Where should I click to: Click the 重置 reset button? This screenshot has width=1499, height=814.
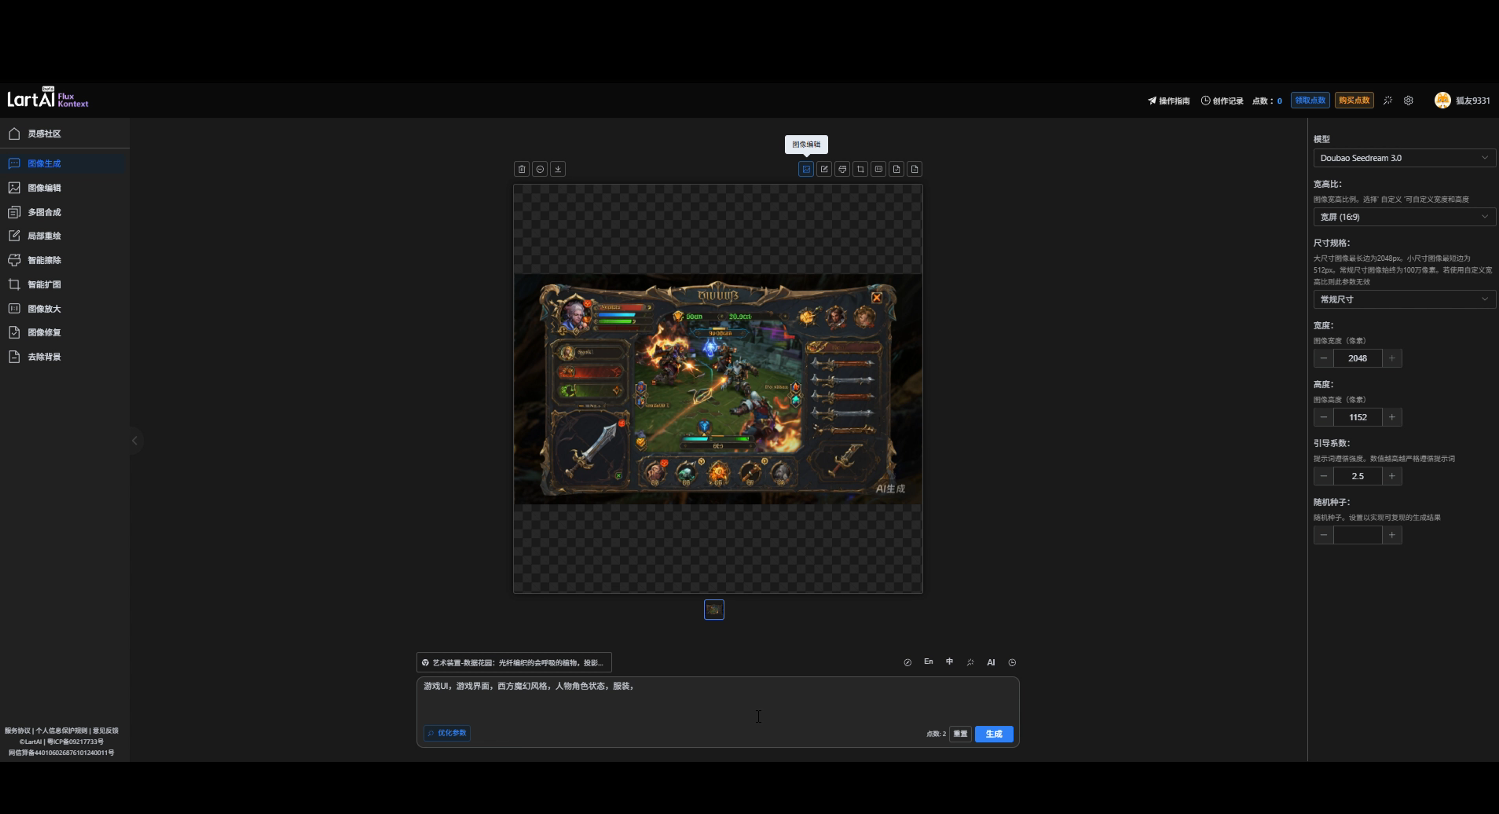[960, 734]
